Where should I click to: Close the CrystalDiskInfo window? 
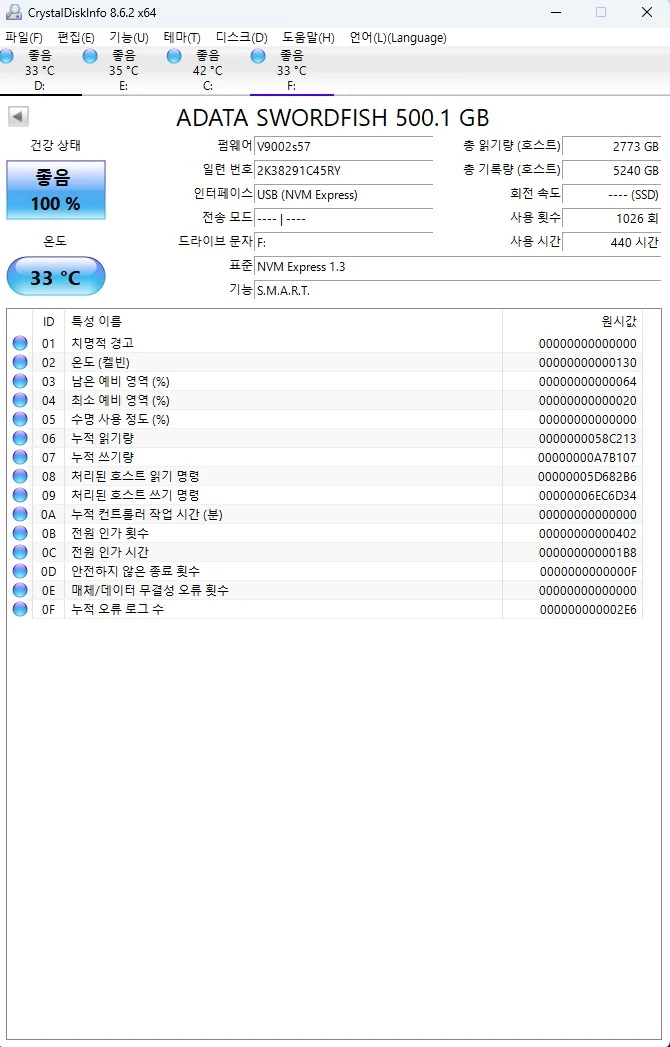(647, 12)
